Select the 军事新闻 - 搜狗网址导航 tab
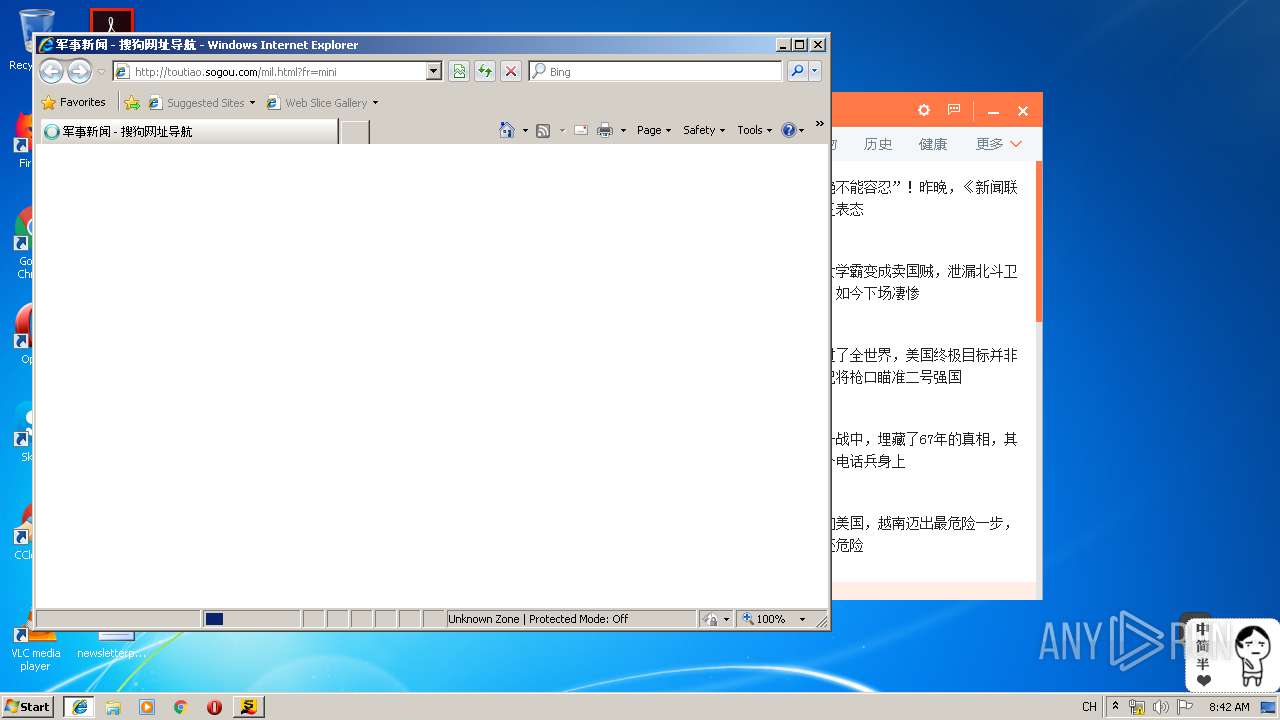The width and height of the screenshot is (1280, 720). 188,131
